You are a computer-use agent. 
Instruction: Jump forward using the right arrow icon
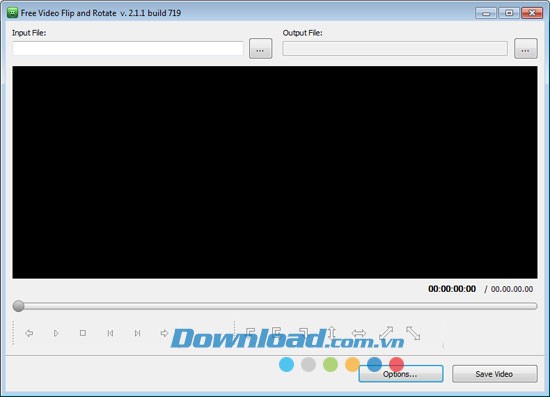click(x=164, y=333)
